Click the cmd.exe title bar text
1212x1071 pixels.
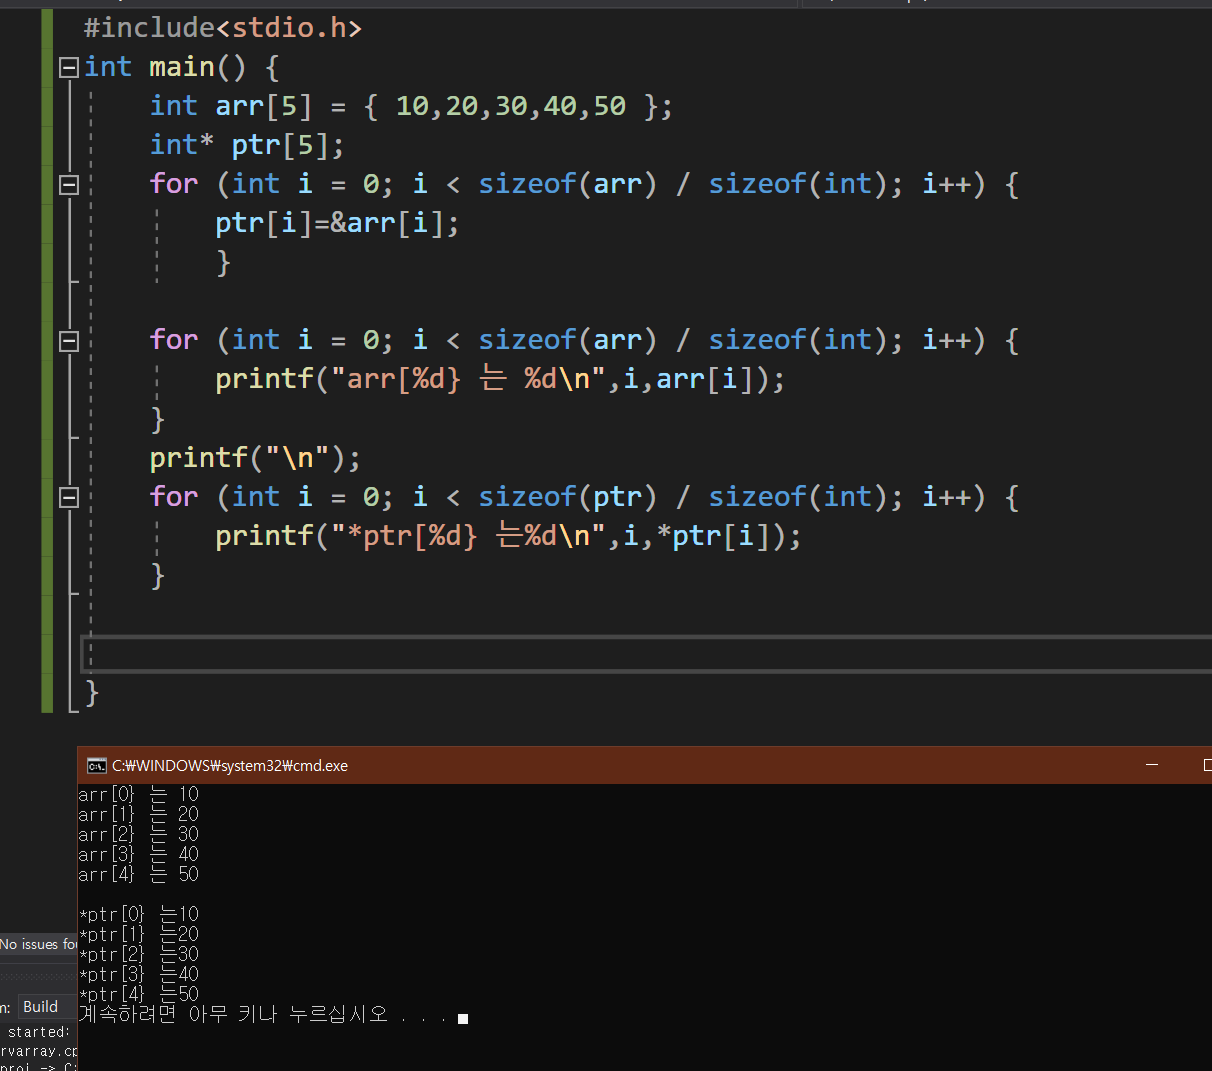click(x=230, y=766)
